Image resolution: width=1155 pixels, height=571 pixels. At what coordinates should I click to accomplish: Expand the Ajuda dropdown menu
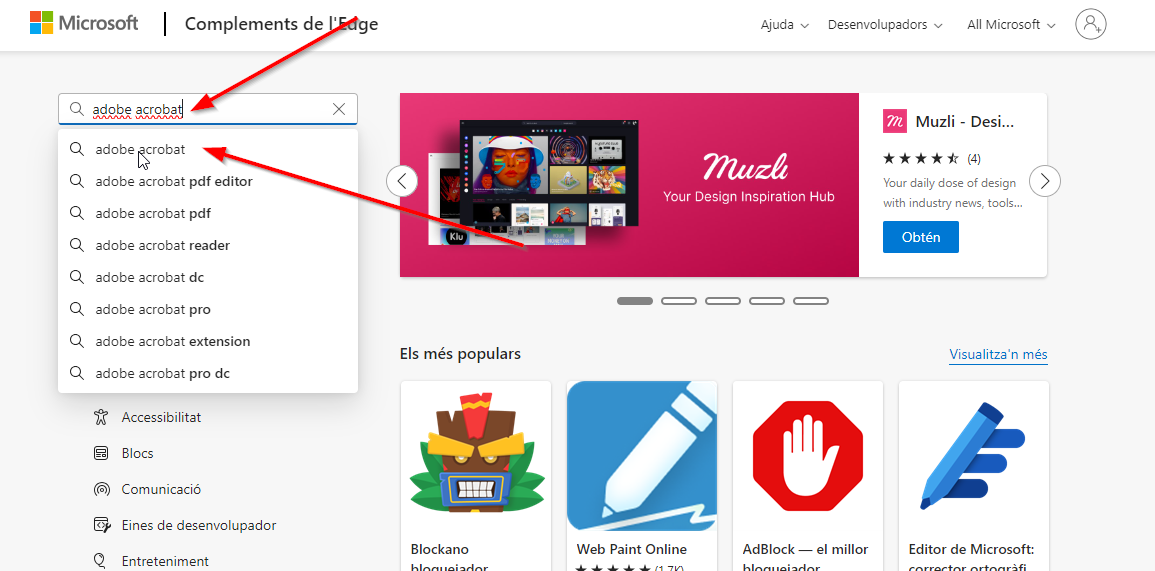784,25
